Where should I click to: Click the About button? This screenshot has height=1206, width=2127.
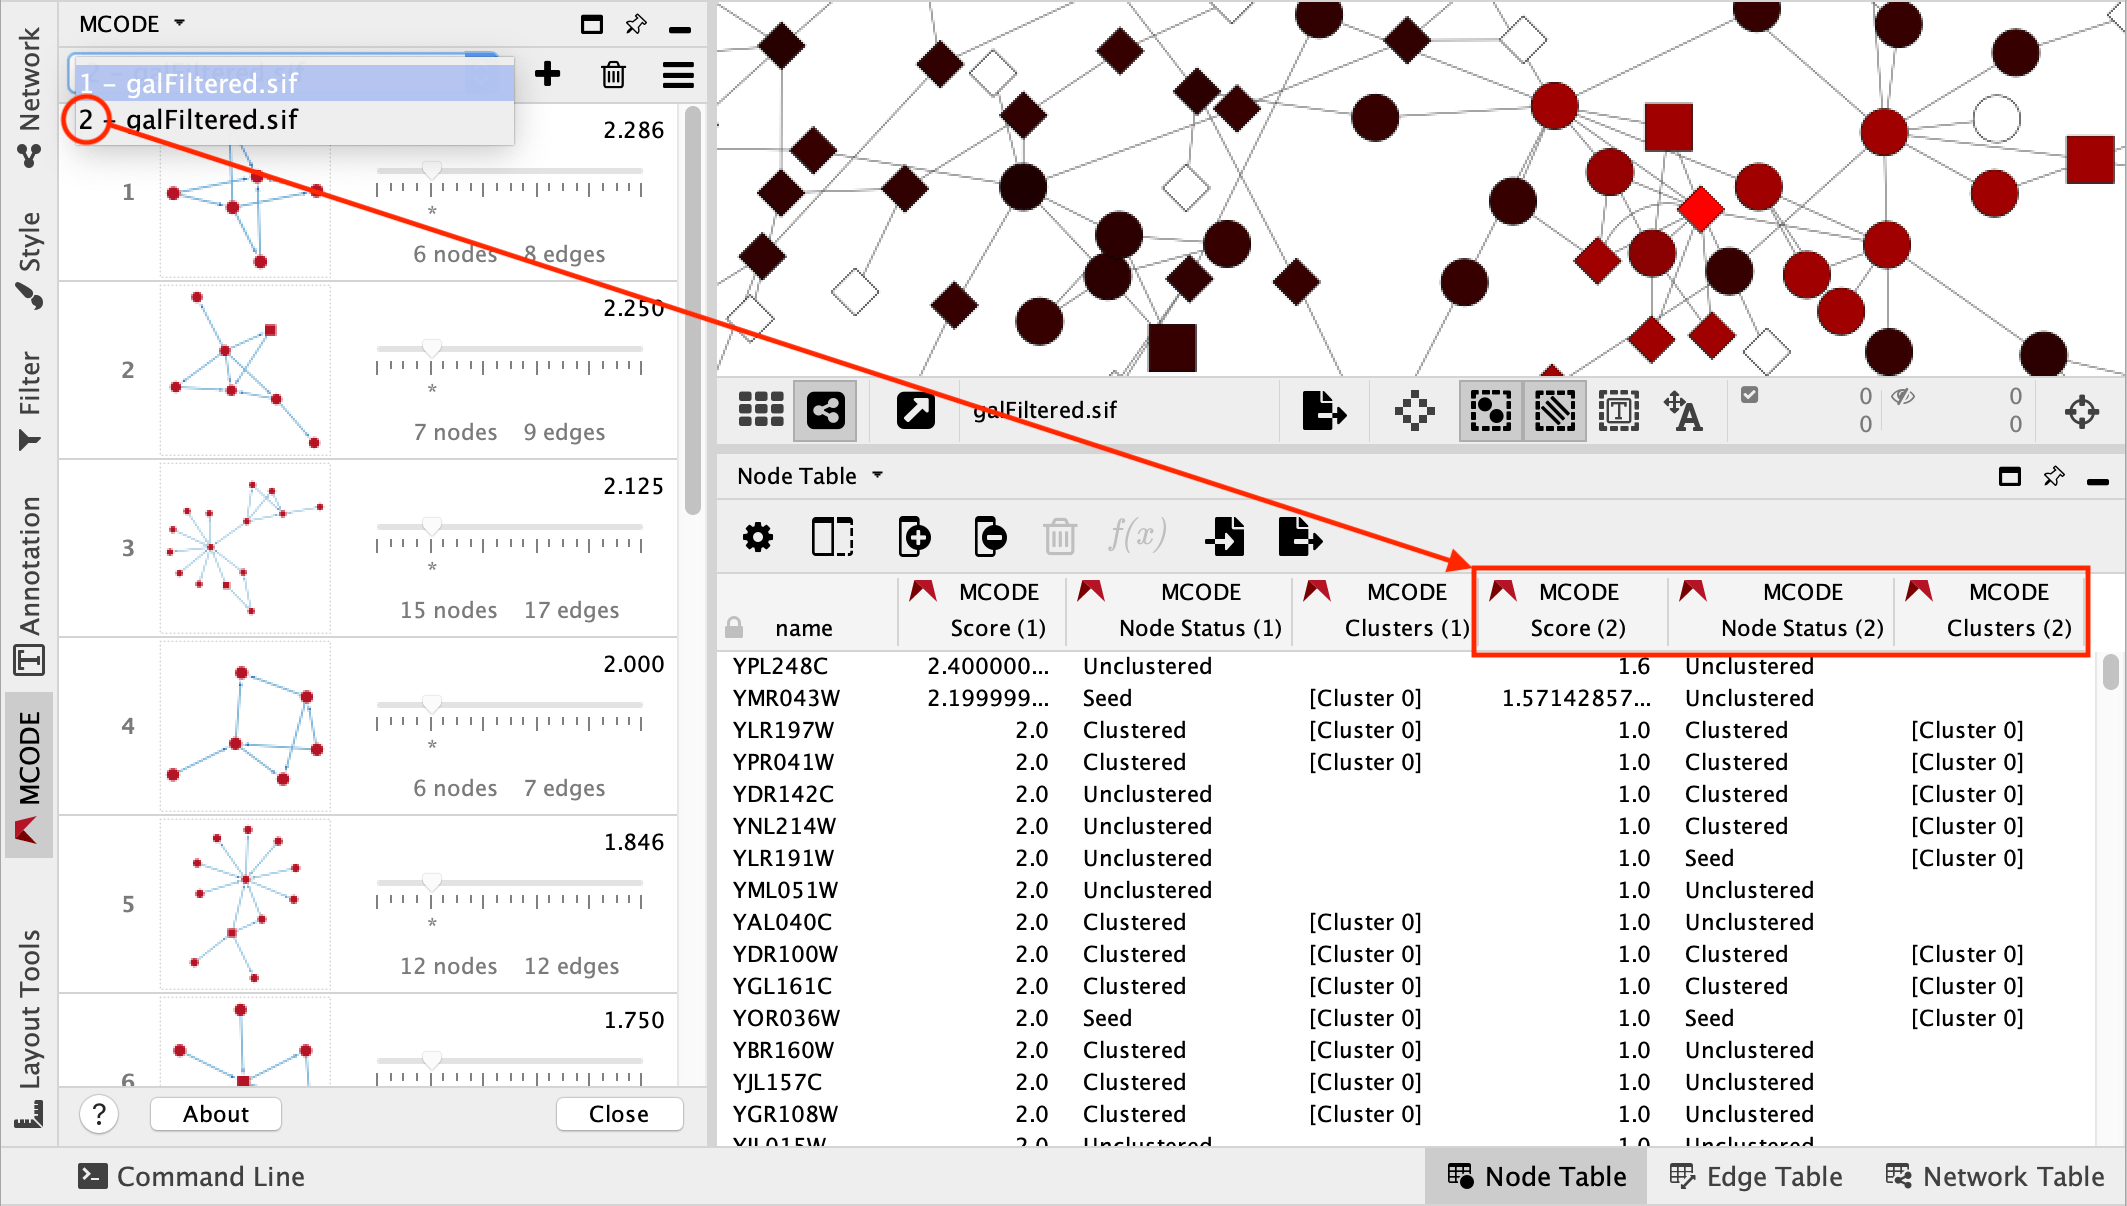215,1113
